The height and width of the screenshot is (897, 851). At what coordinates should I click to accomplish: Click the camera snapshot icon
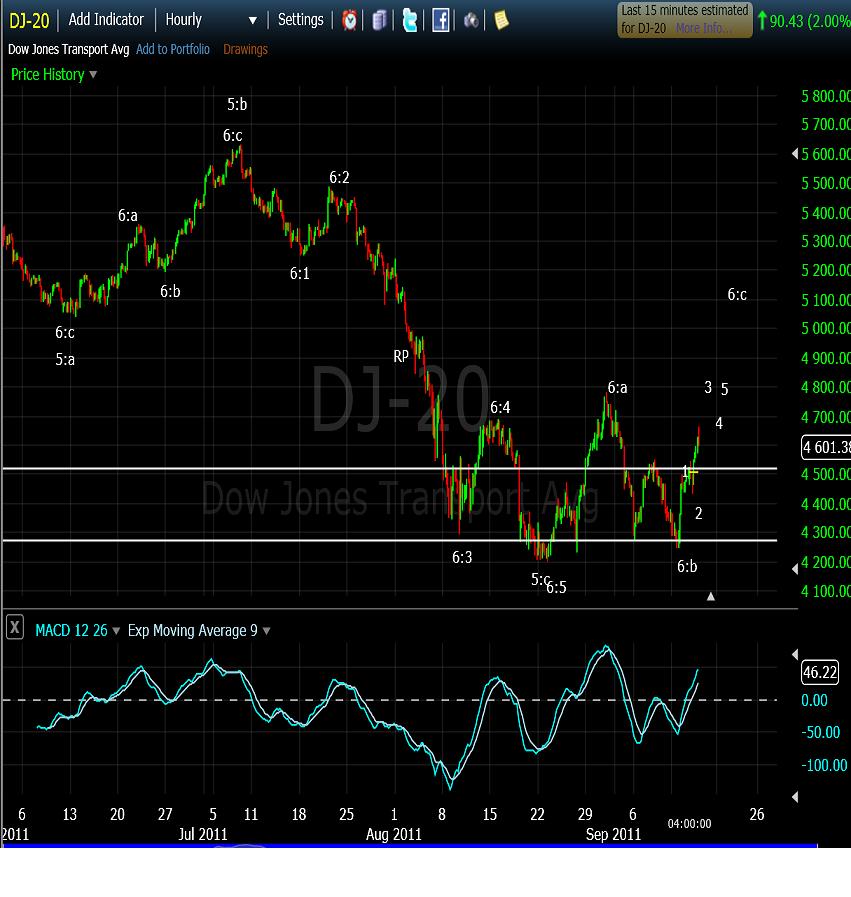471,21
